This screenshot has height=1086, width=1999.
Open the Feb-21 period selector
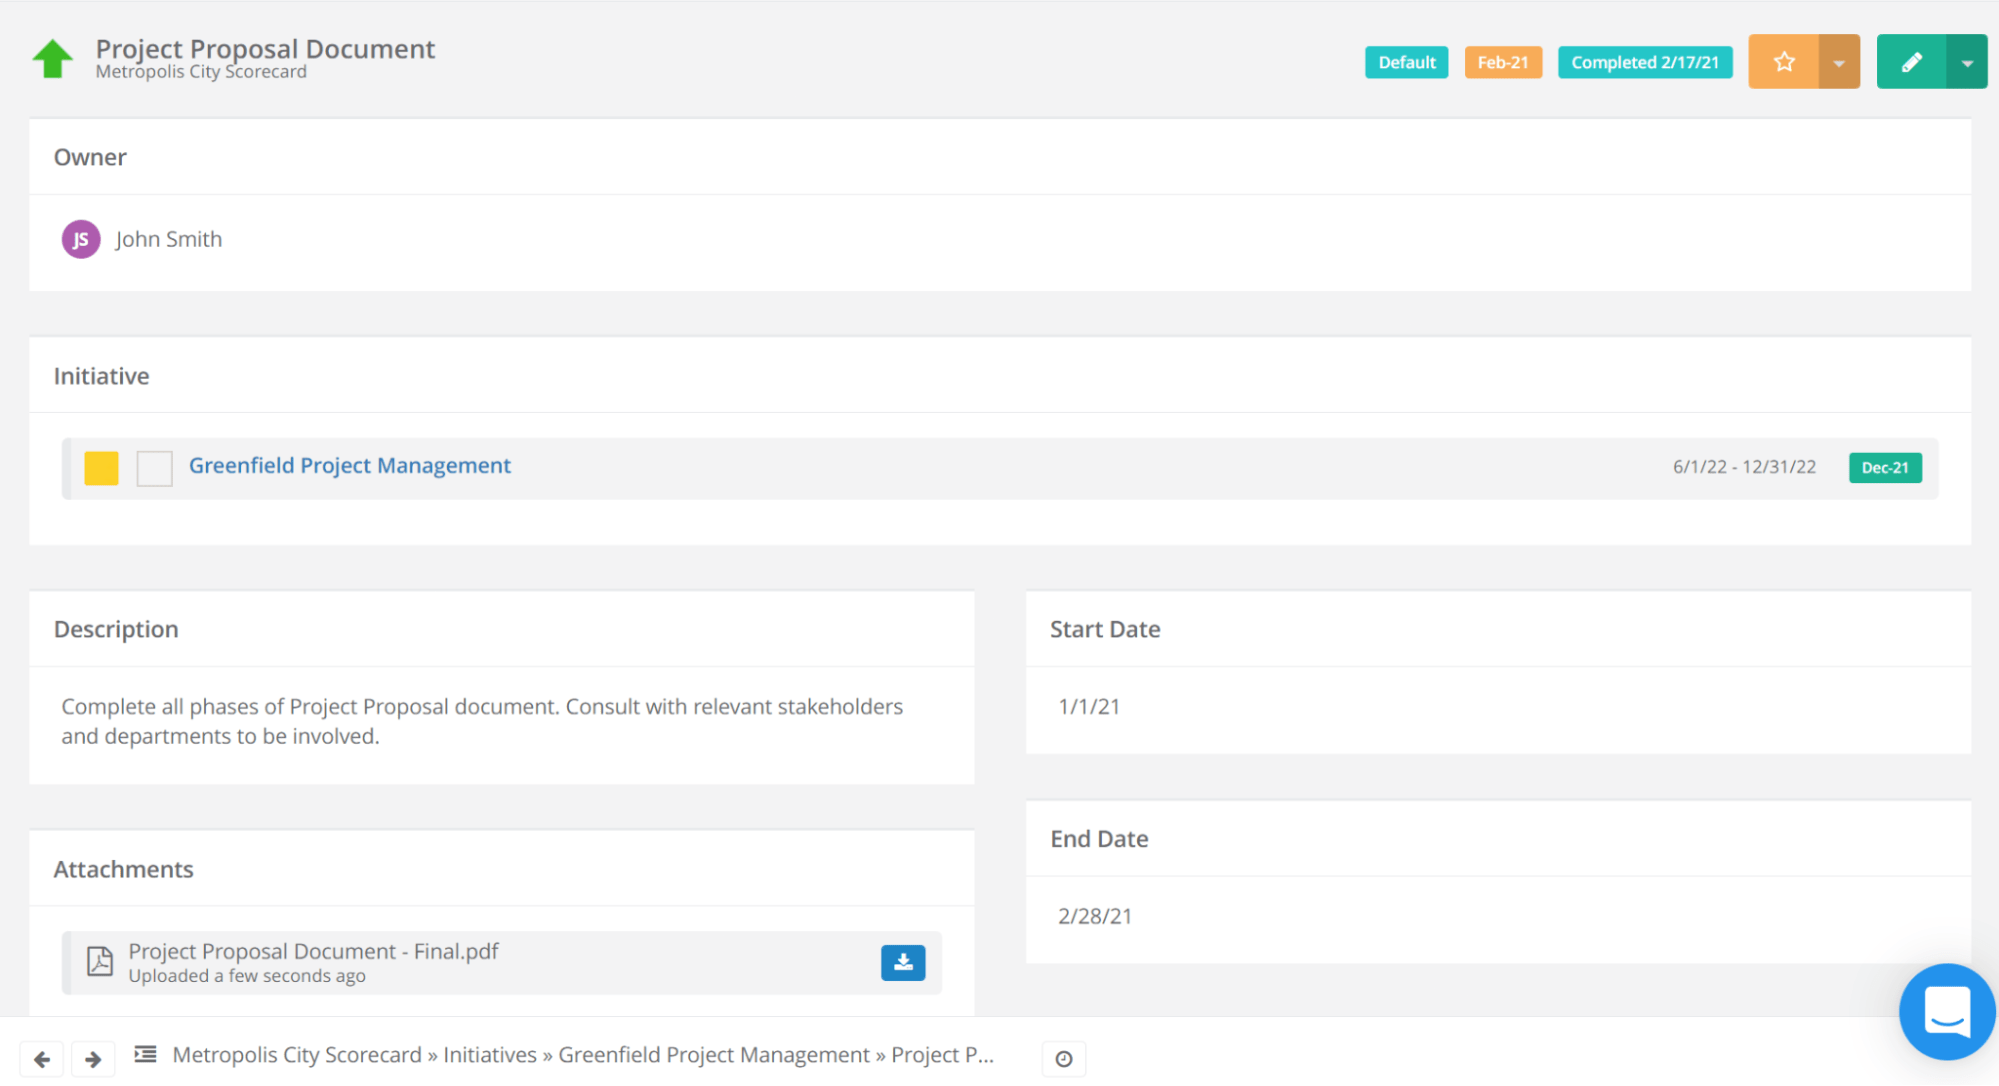point(1502,62)
